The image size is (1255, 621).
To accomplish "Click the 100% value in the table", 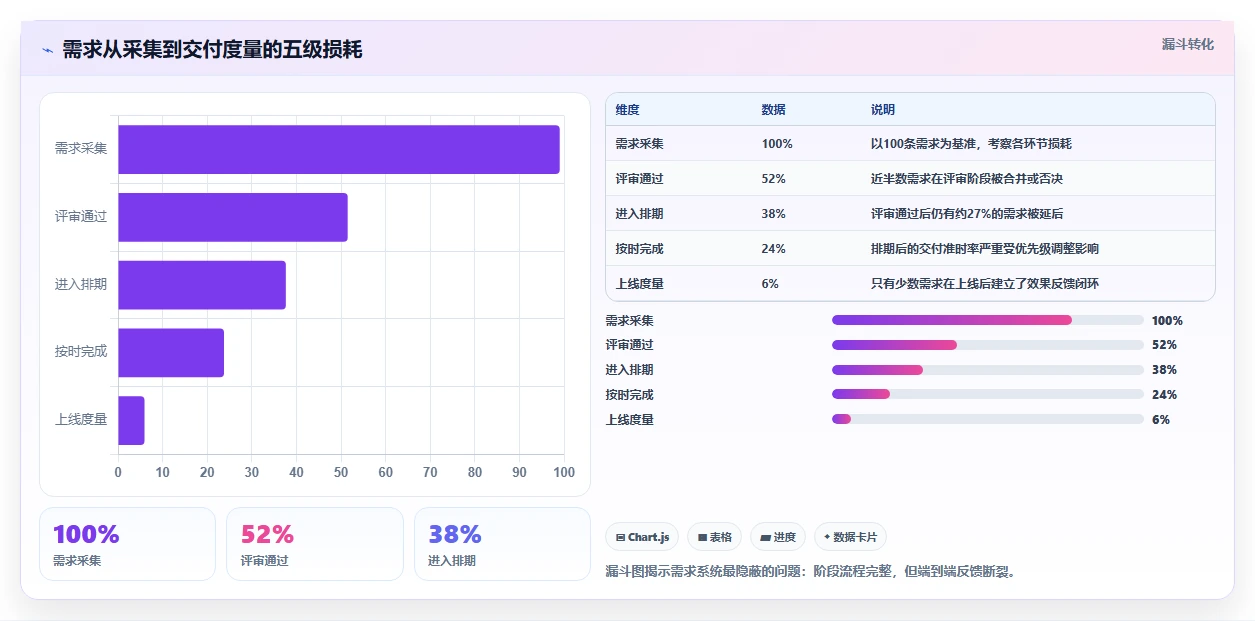I will pos(777,144).
